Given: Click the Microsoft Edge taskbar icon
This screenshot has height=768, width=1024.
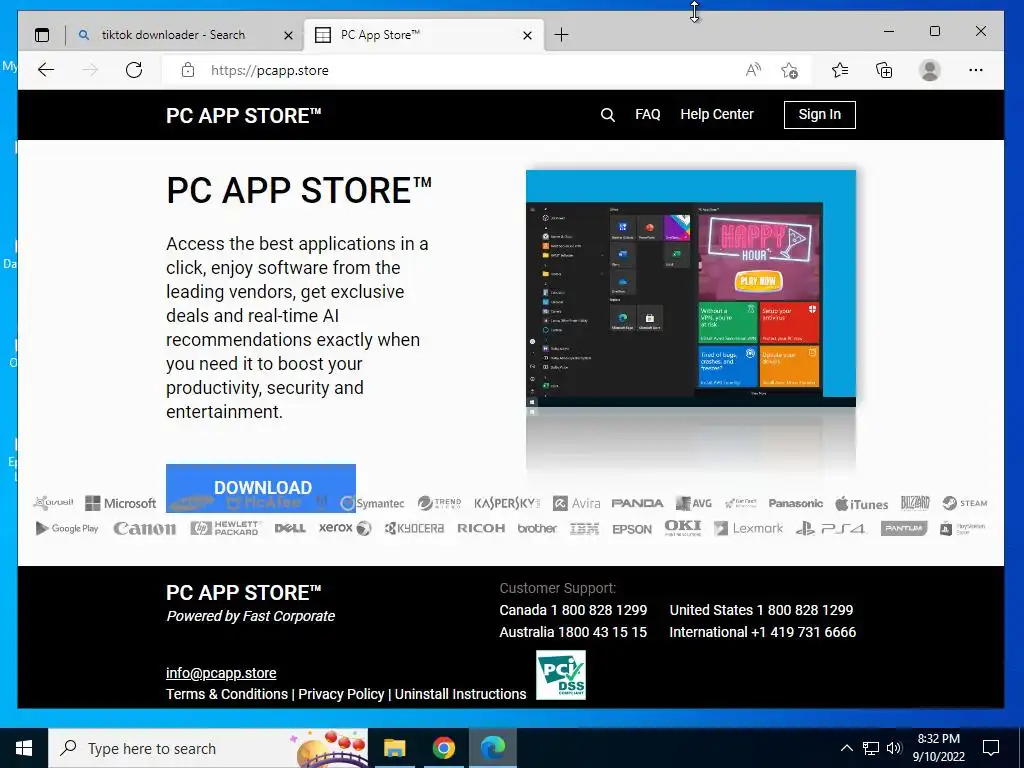Looking at the screenshot, I should pos(493,748).
